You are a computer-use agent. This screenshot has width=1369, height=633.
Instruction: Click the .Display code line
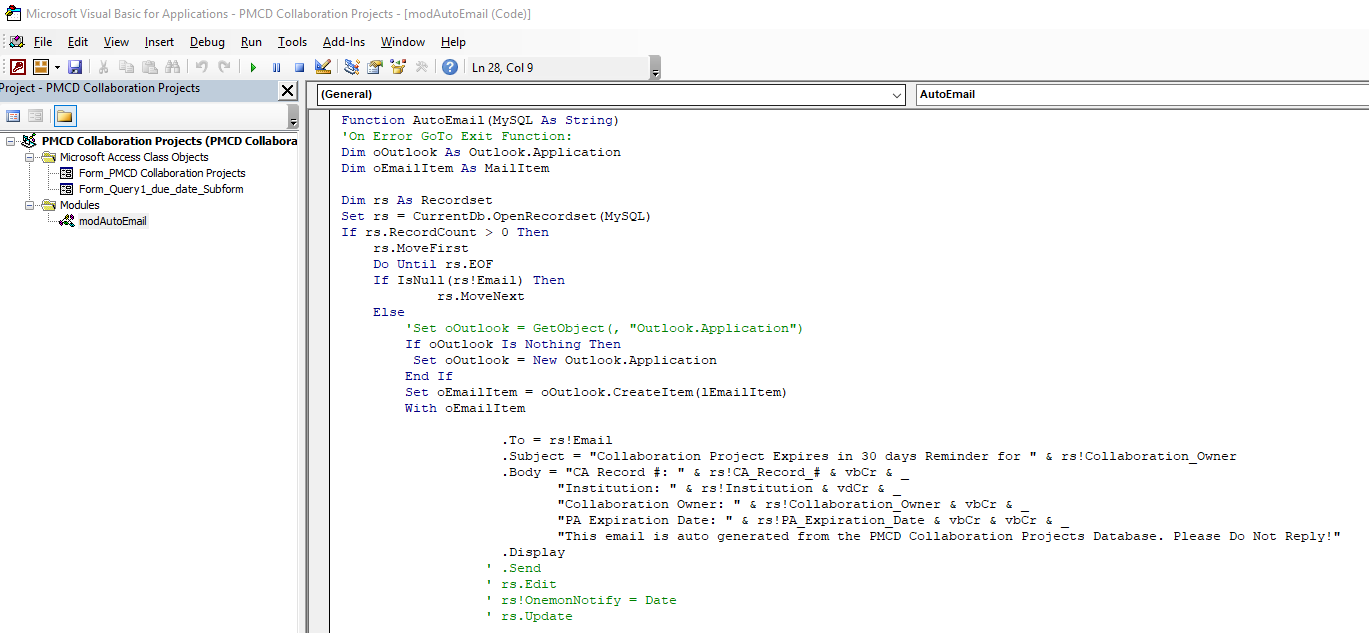click(x=533, y=552)
